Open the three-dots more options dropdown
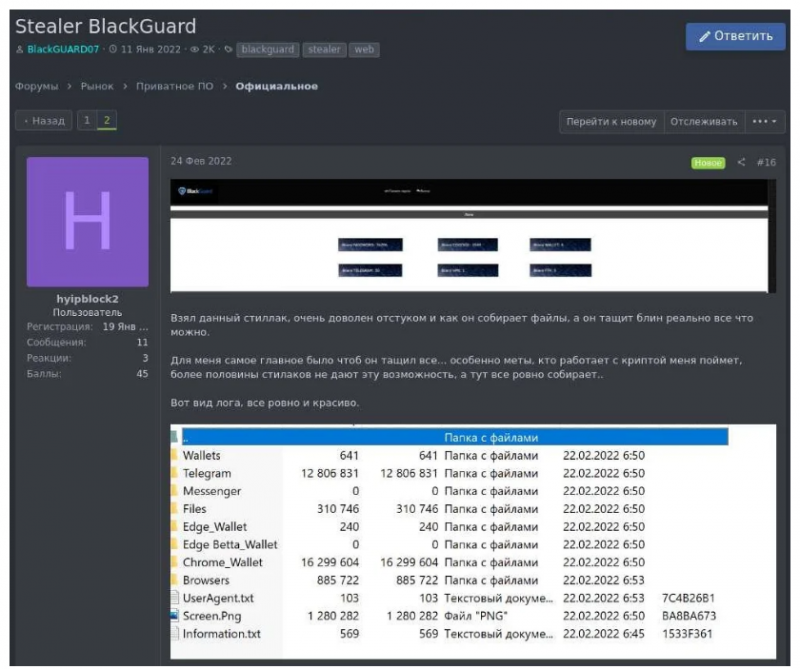The image size is (800, 669). click(766, 121)
